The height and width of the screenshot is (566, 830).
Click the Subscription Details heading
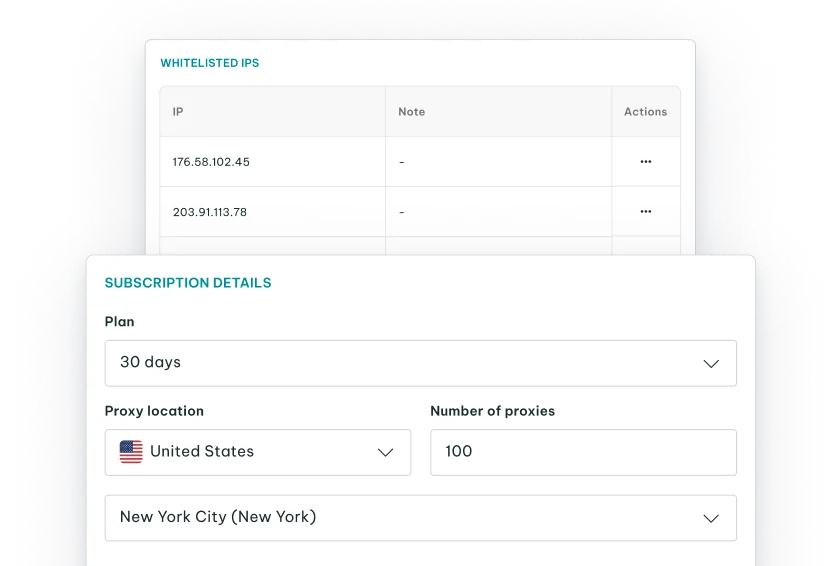pos(188,283)
